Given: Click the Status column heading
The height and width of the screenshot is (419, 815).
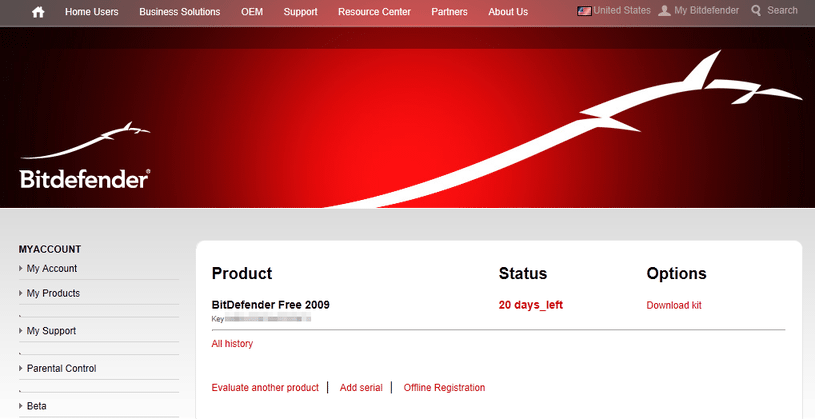Looking at the screenshot, I should coord(522,273).
